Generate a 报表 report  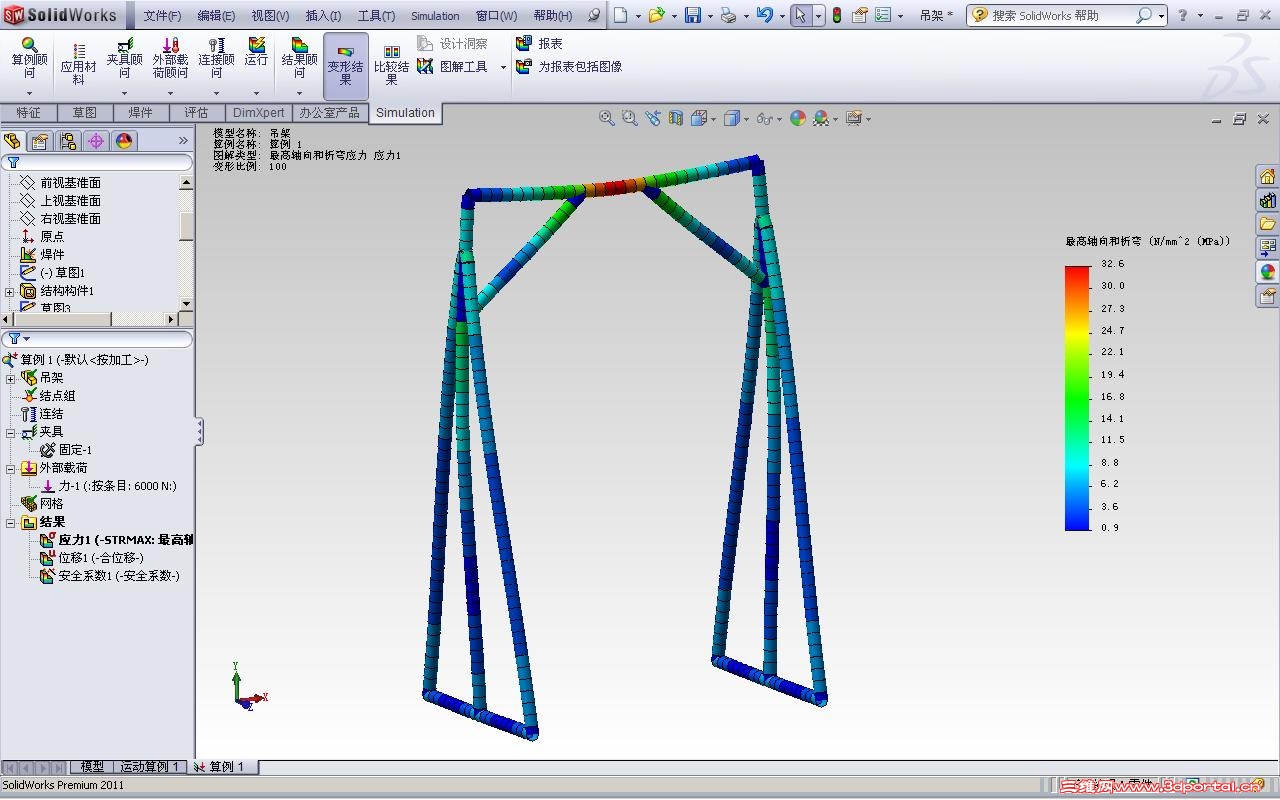pyautogui.click(x=539, y=44)
